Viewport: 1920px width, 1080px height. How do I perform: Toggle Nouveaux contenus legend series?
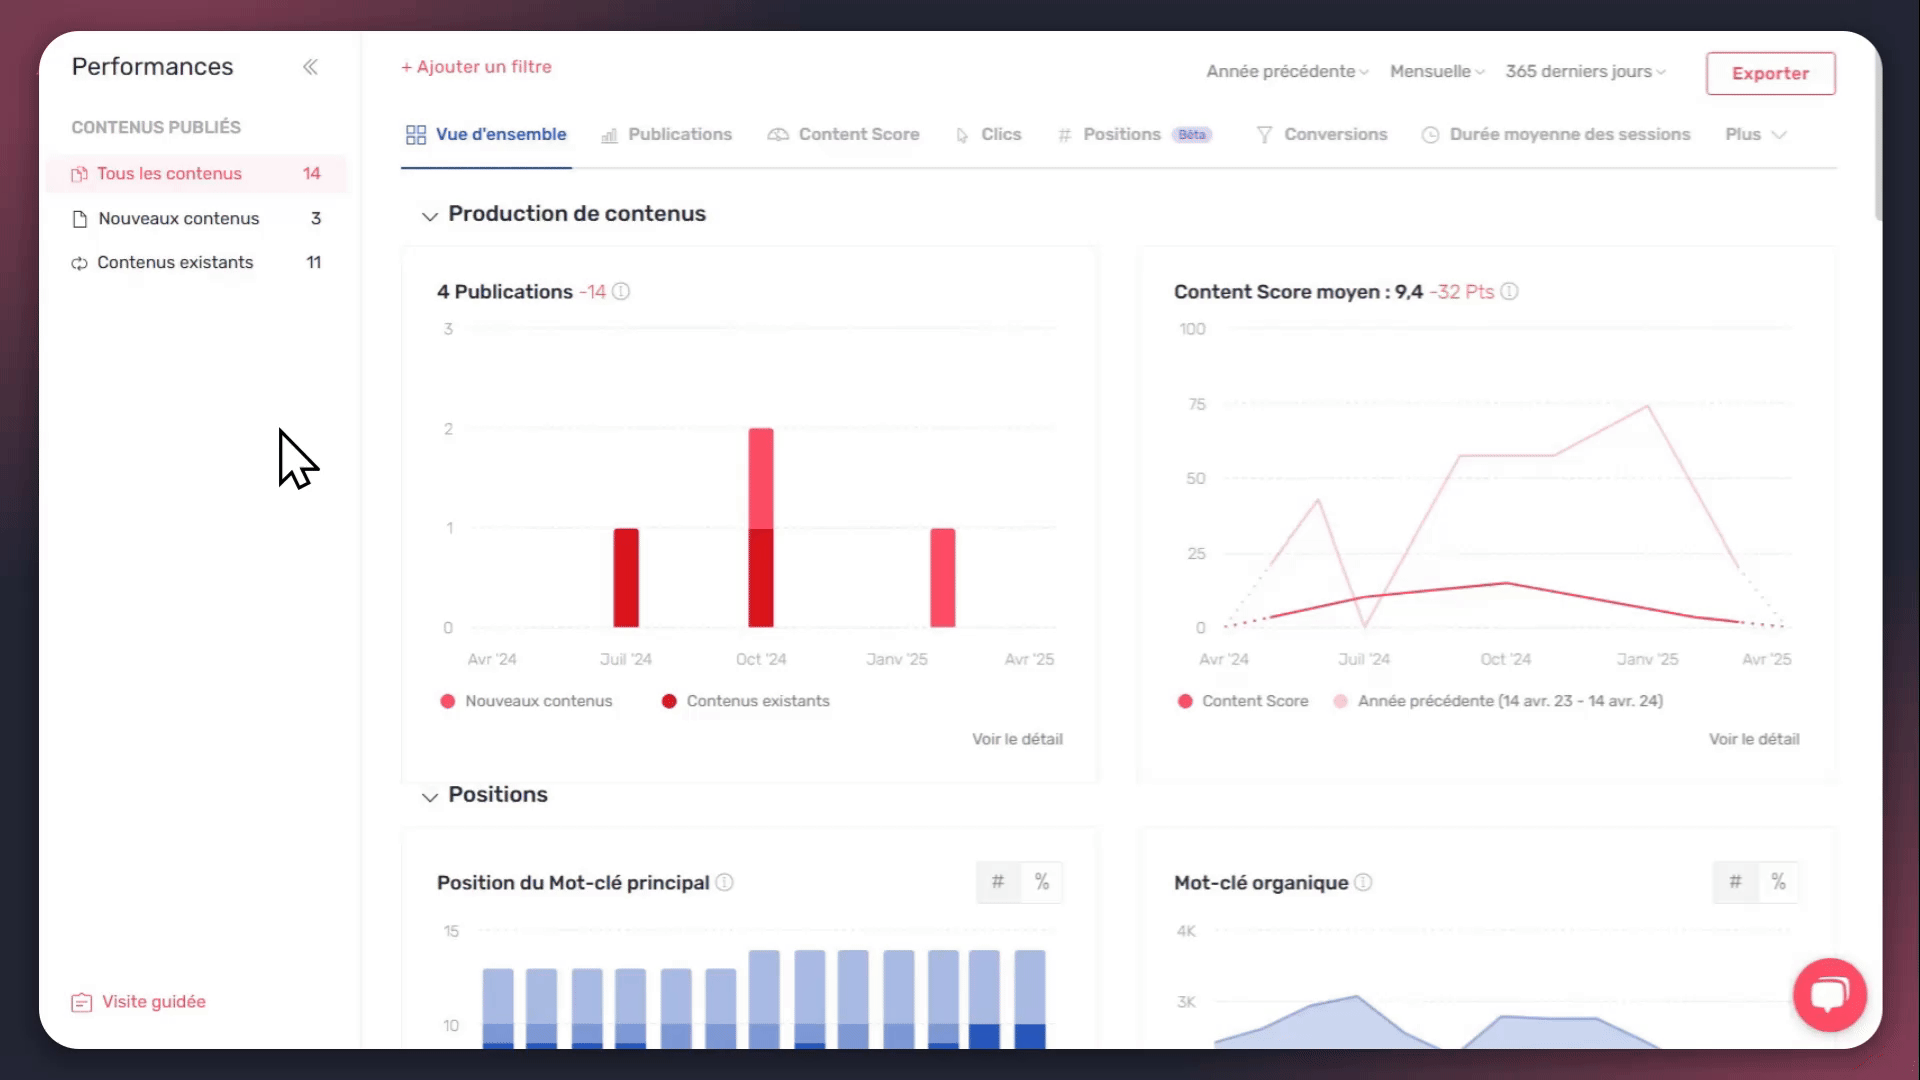tap(526, 701)
